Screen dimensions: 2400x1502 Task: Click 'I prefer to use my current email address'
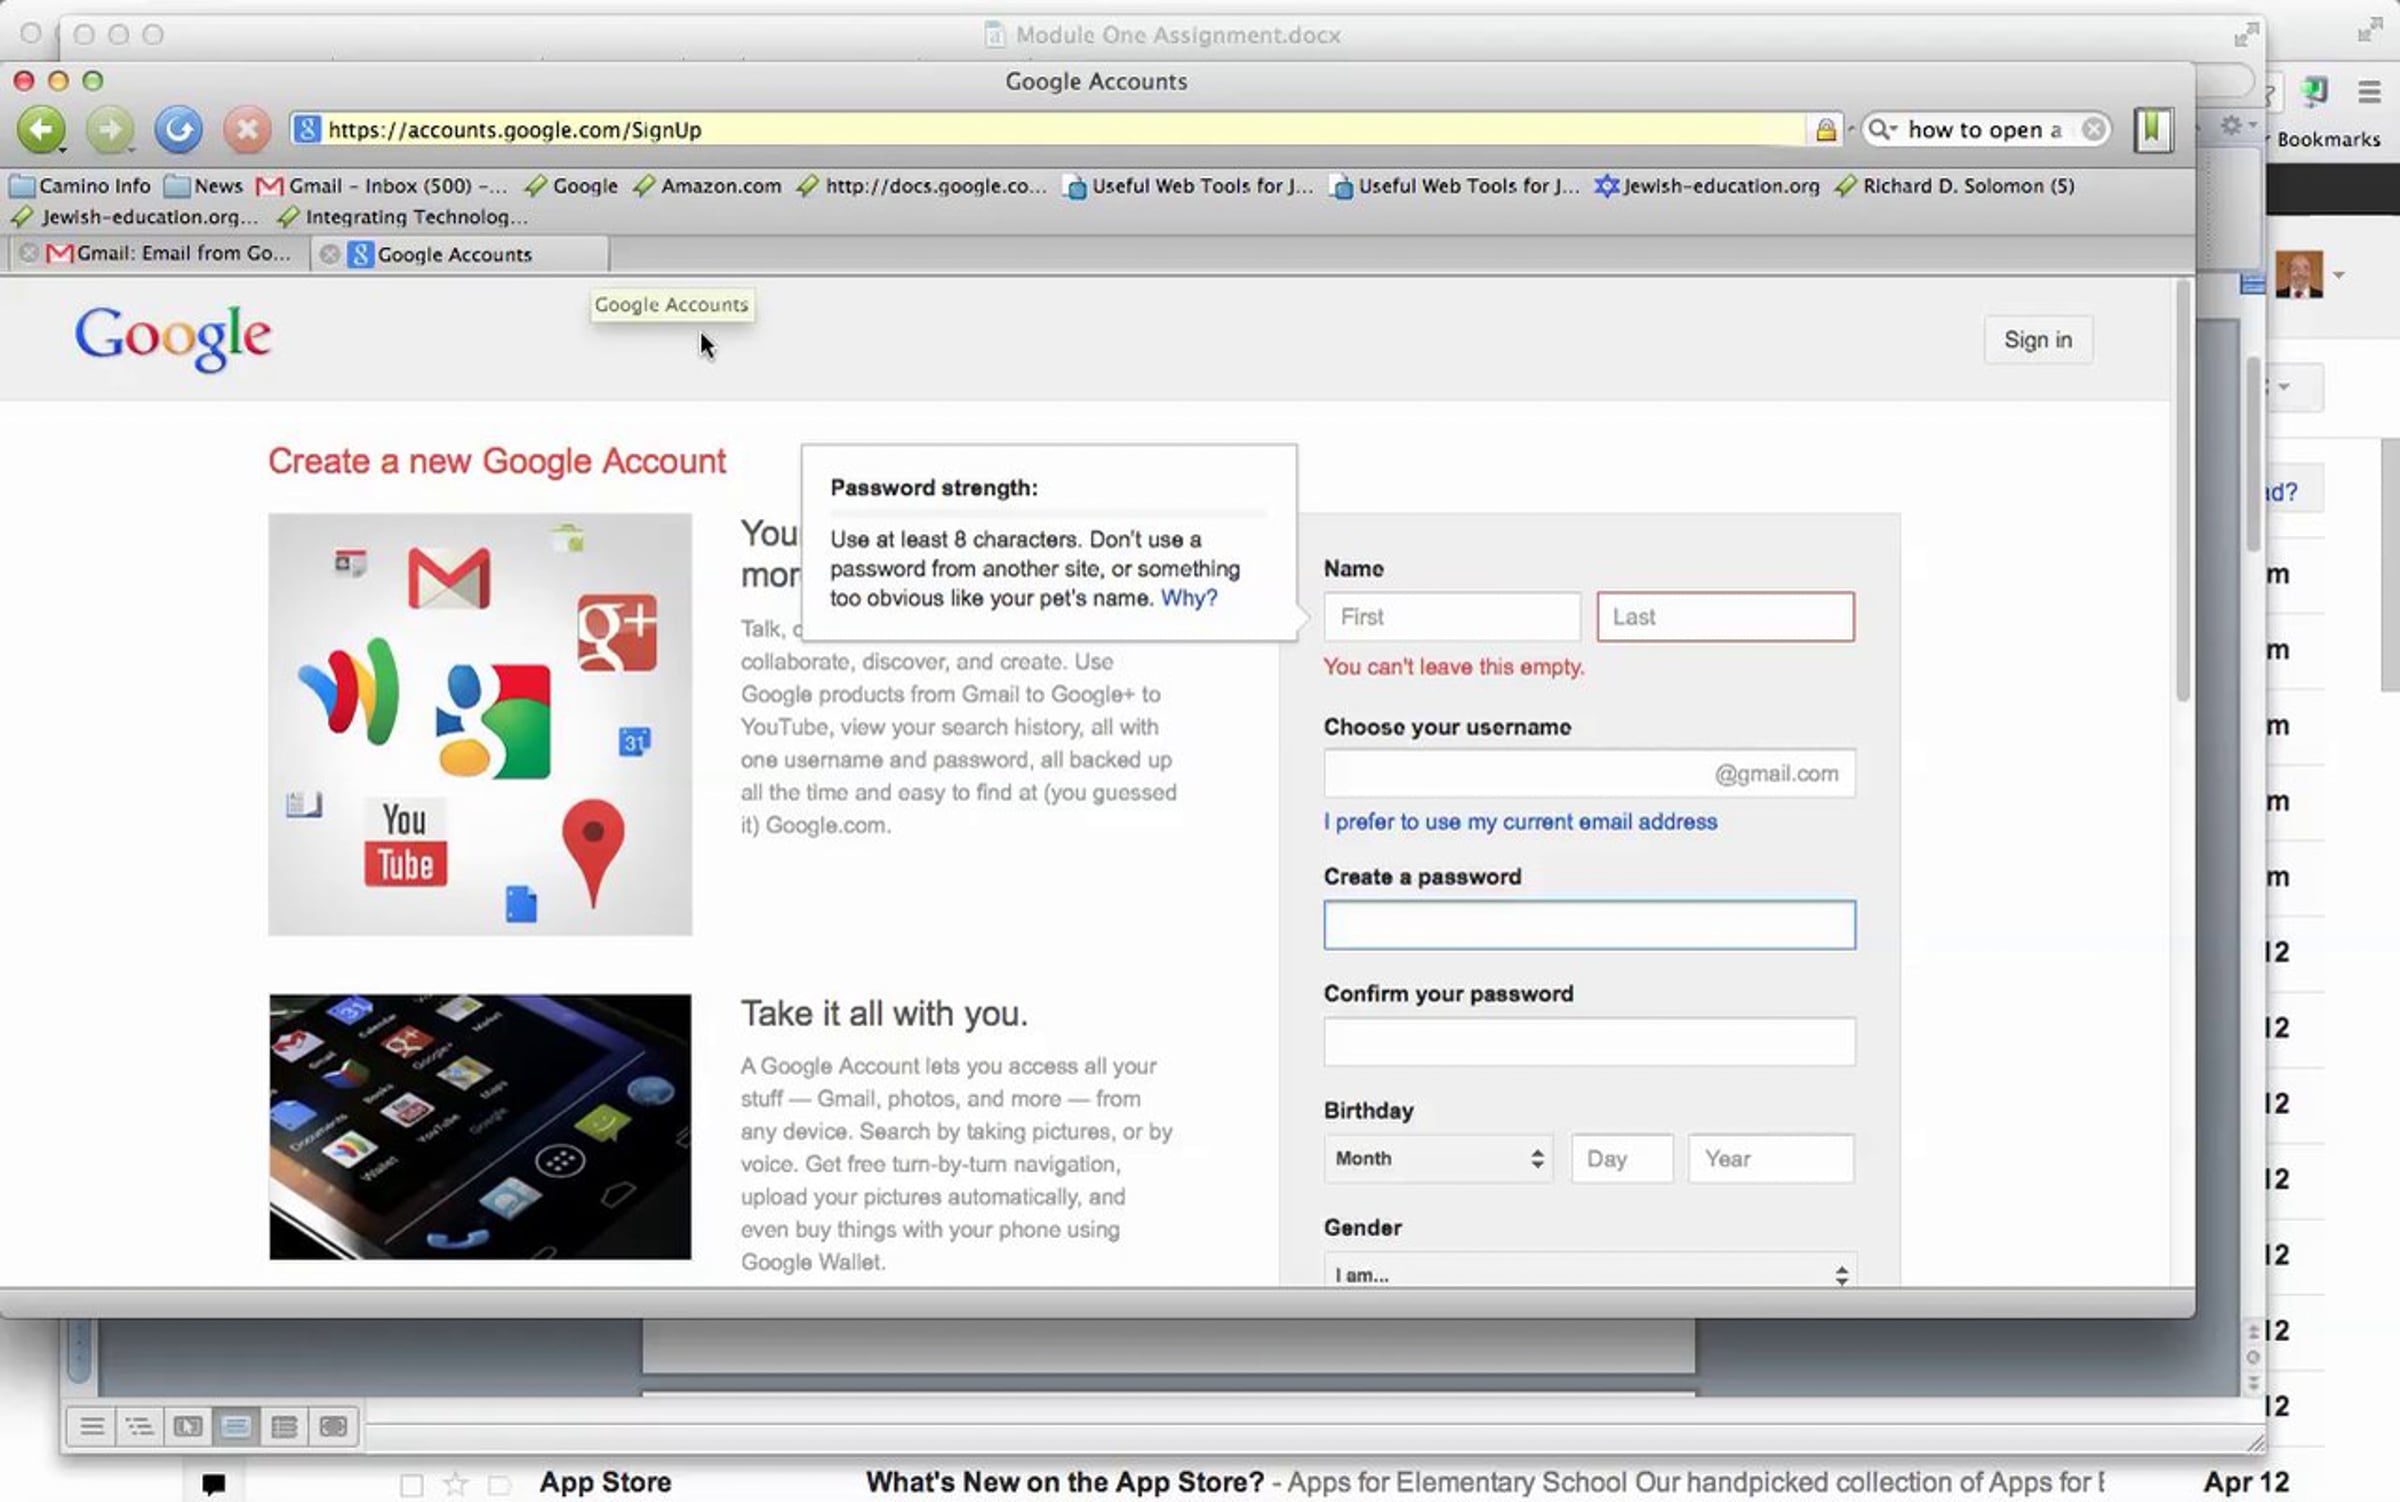[1520, 822]
